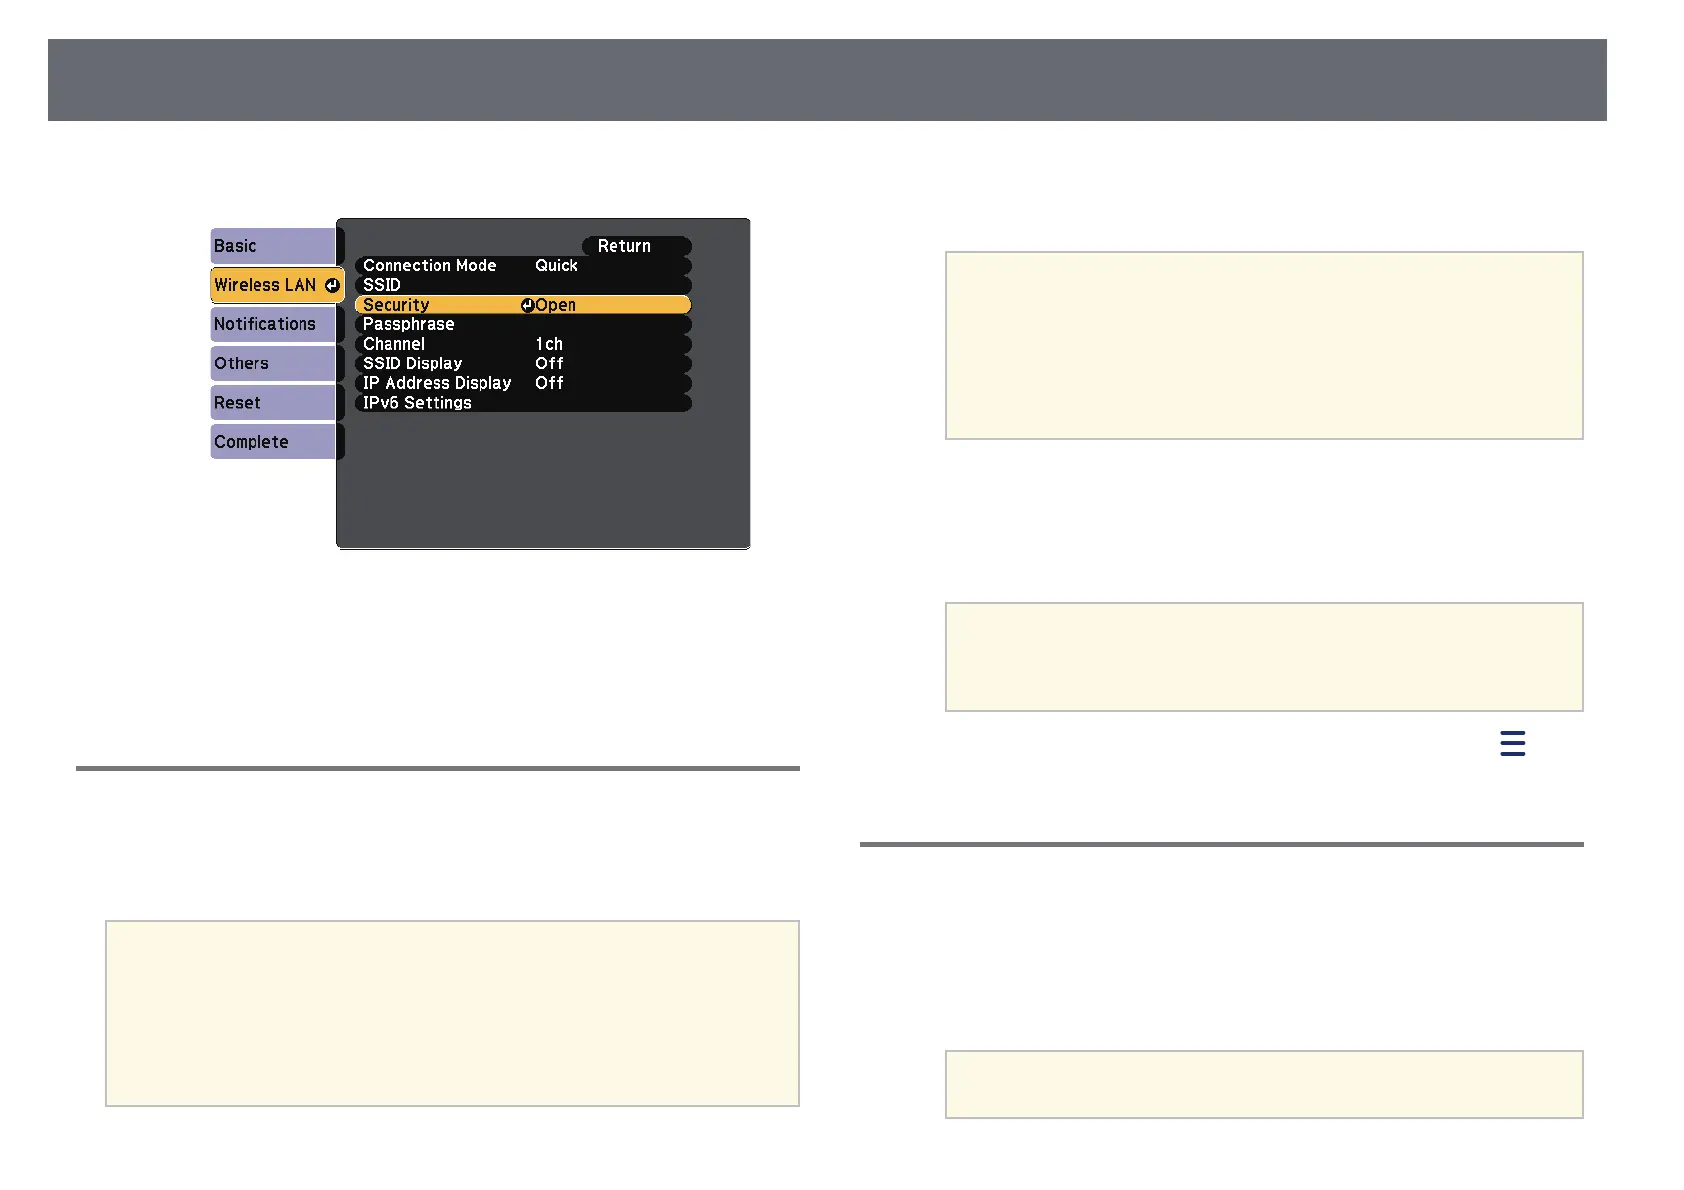Click the Open security value
Screen dimensions: 1684x1190
click(556, 305)
